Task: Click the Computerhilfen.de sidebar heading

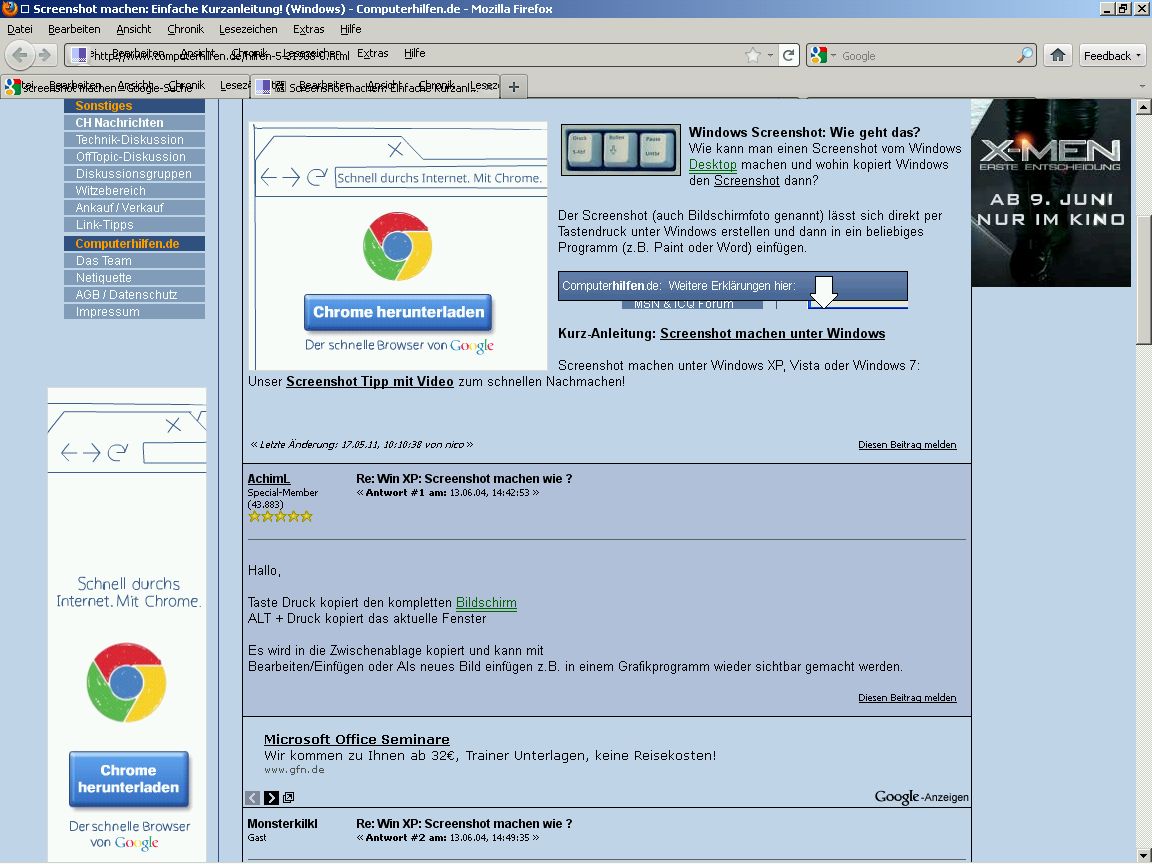Action: pos(134,243)
